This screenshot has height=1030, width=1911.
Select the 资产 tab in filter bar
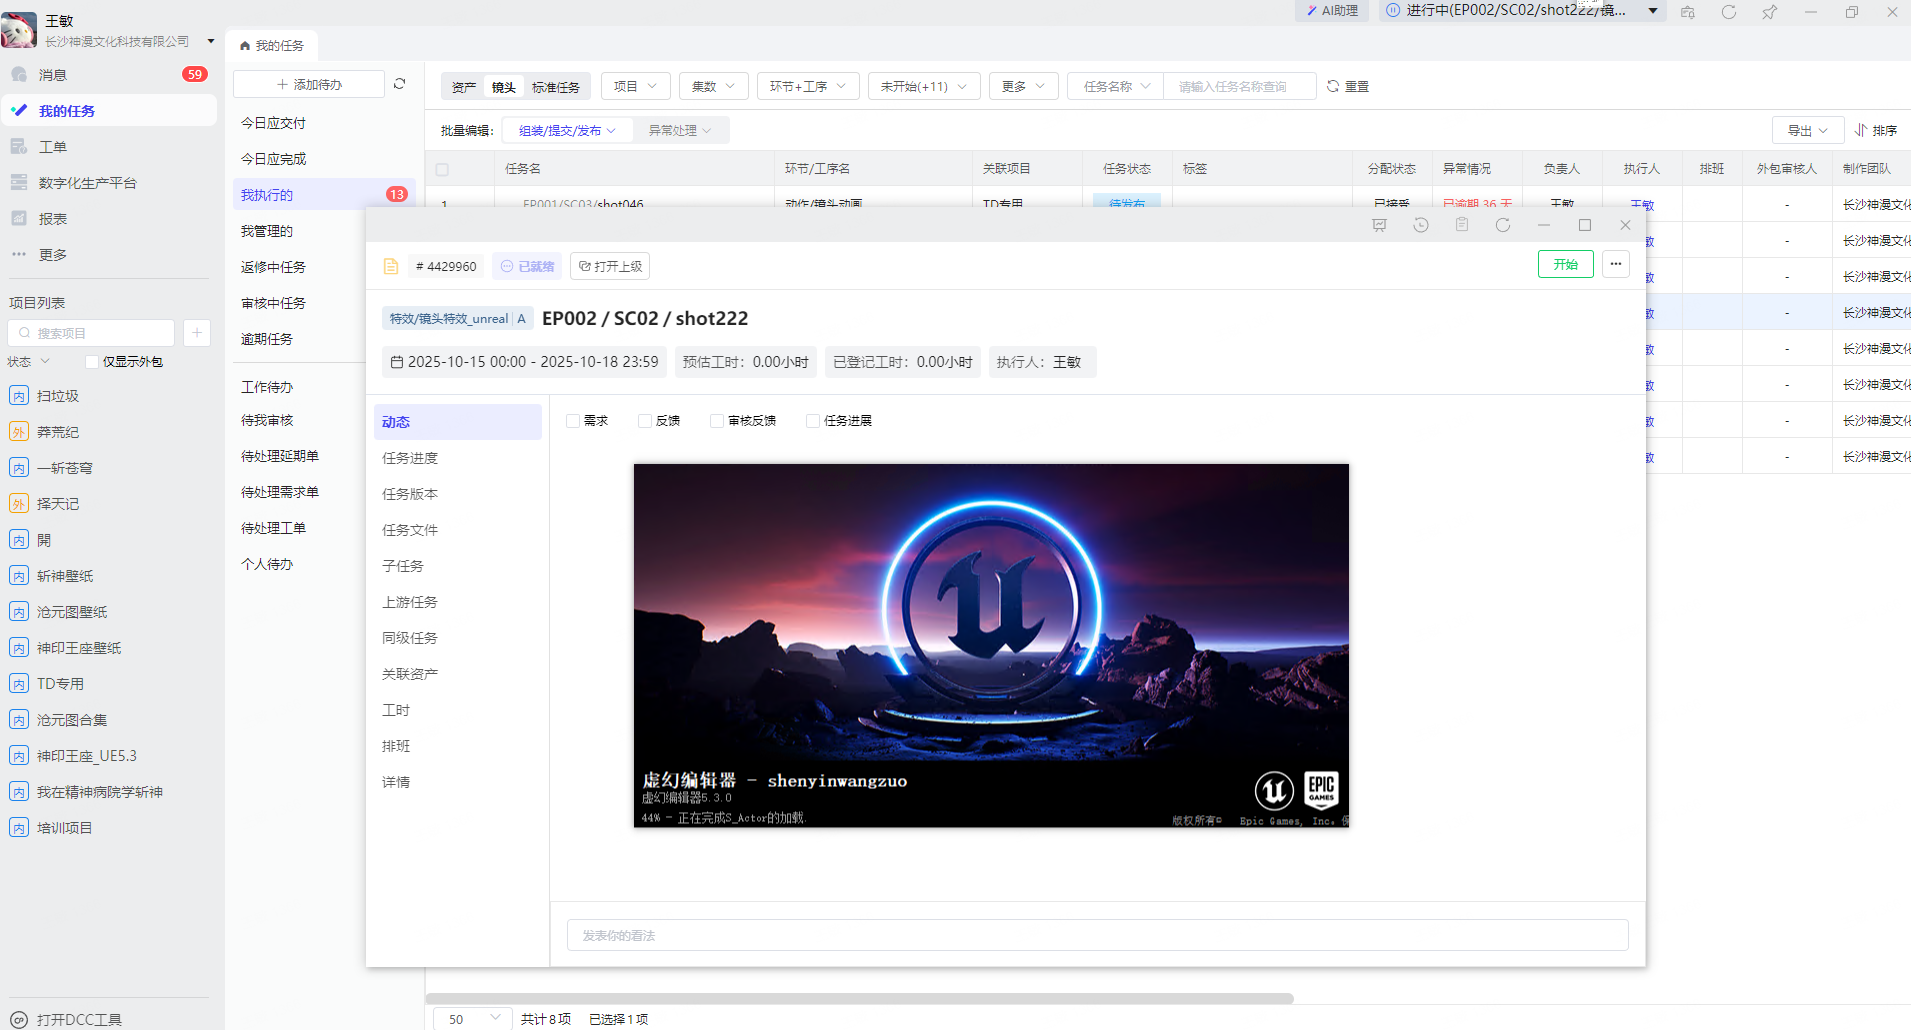tap(463, 87)
